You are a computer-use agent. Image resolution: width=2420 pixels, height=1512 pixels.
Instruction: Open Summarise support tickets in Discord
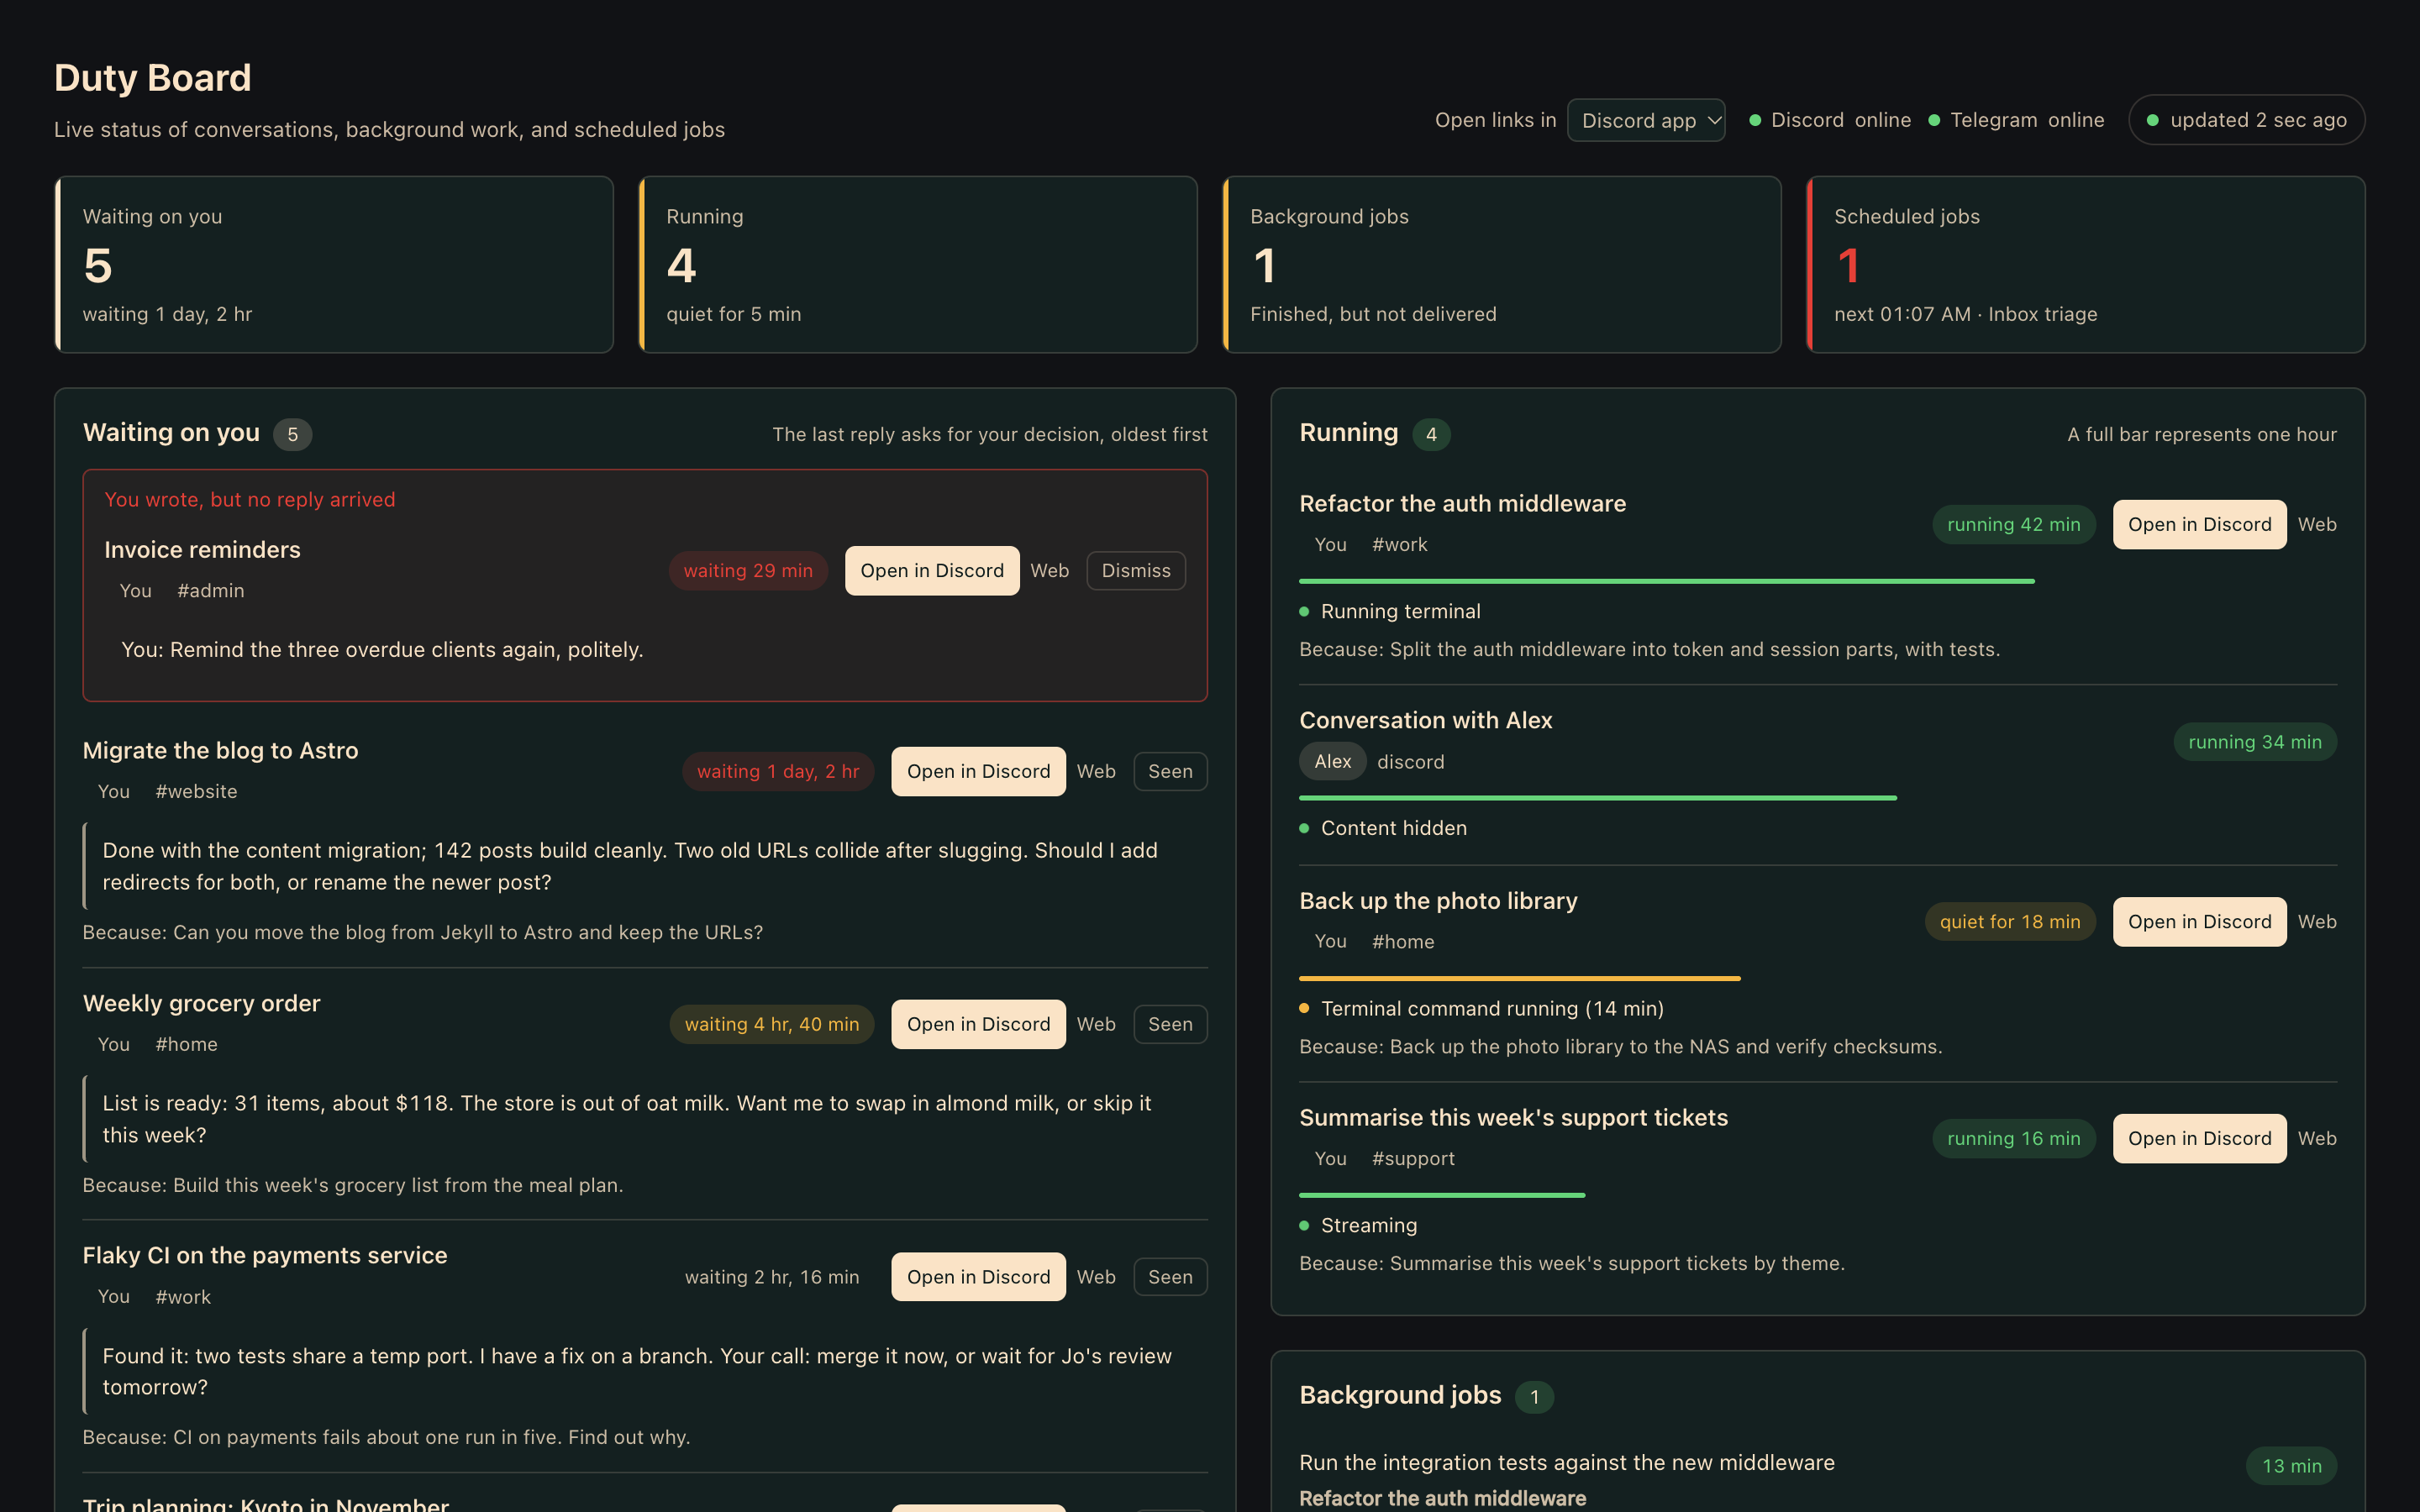click(x=2199, y=1138)
